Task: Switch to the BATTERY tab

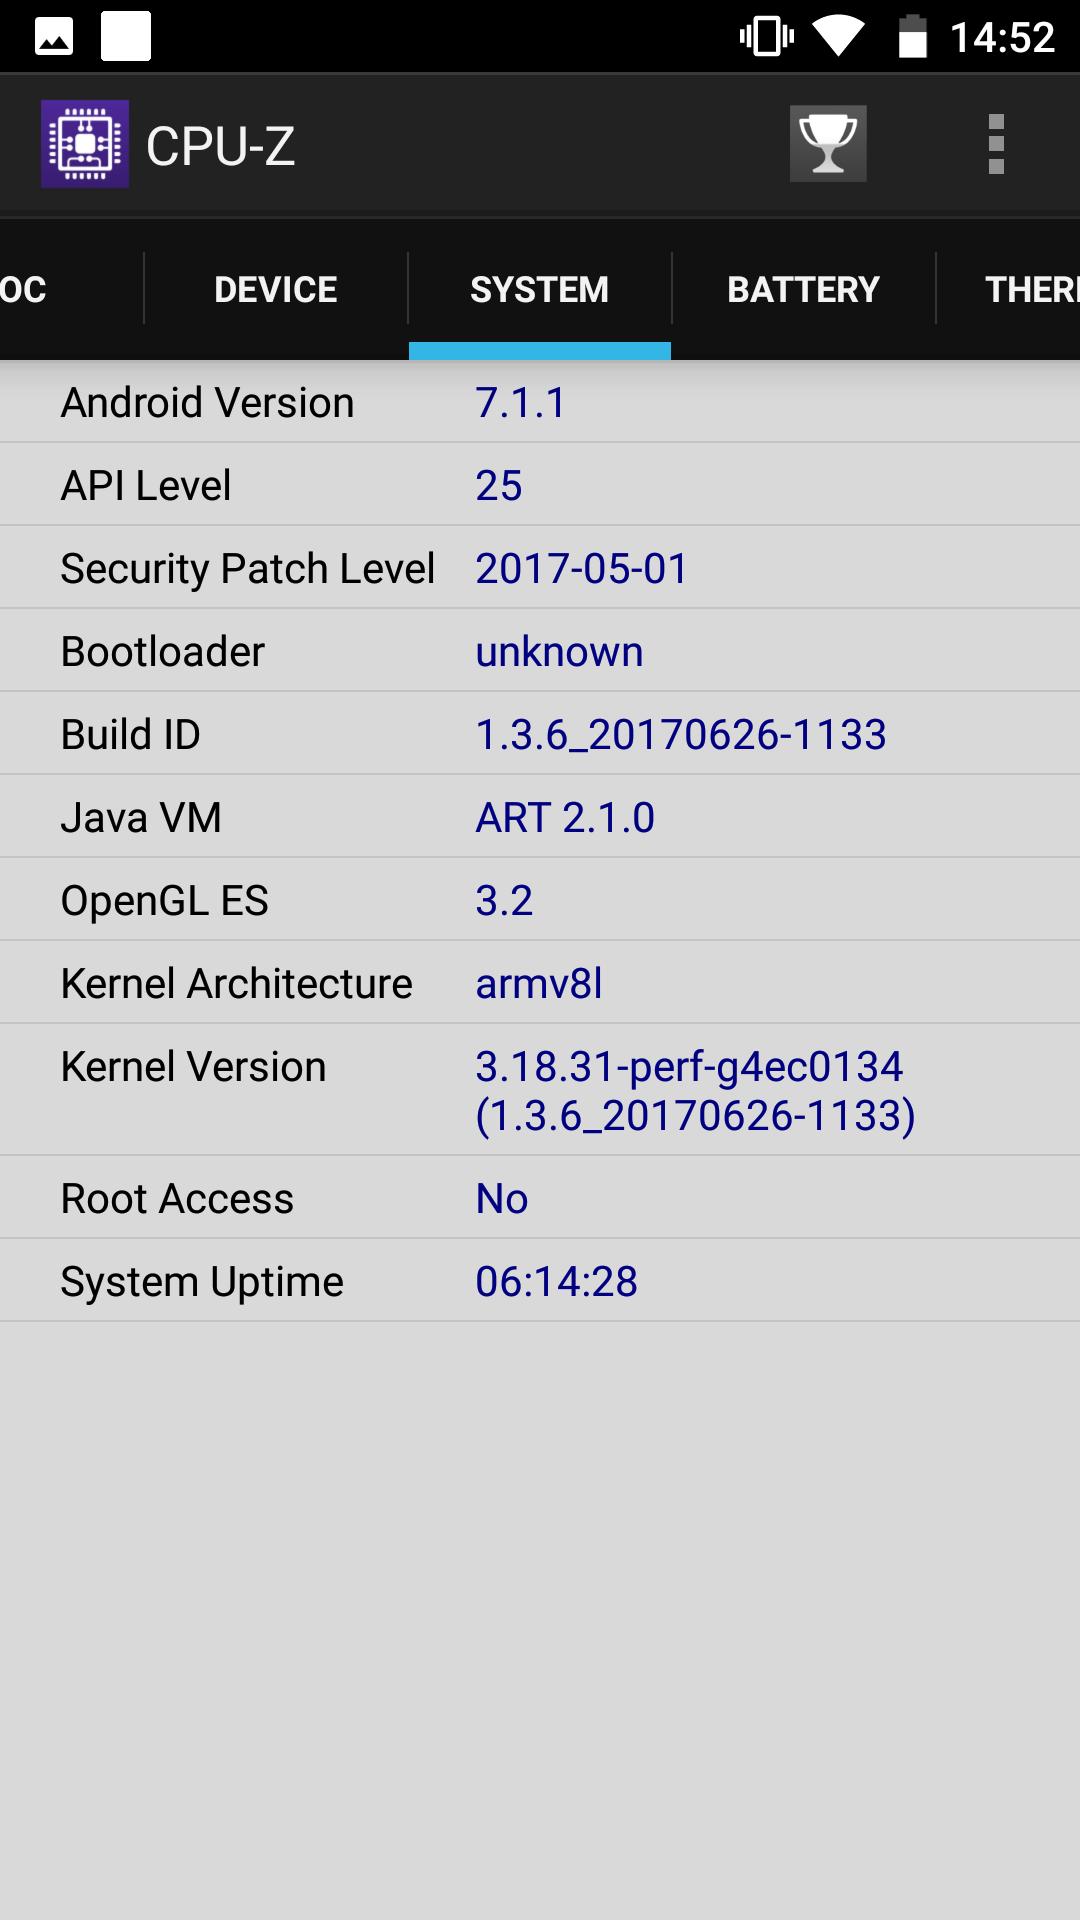Action: coord(804,289)
